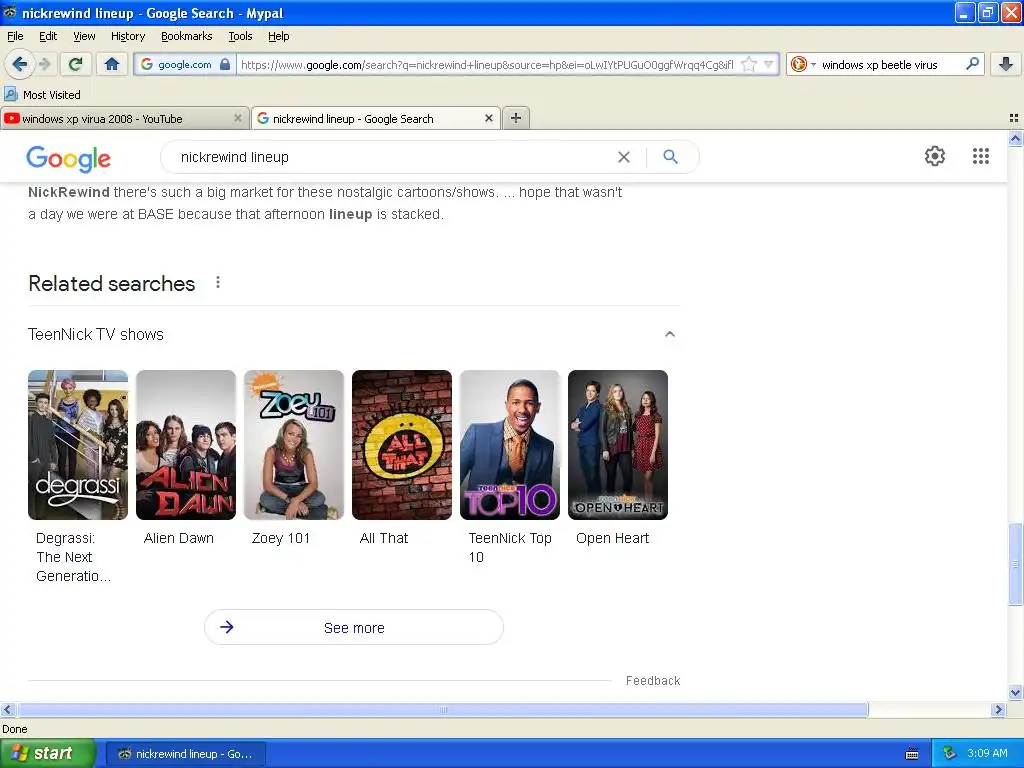The image size is (1024, 768).
Task: Open the All That poster thumbnail
Action: [x=402, y=445]
